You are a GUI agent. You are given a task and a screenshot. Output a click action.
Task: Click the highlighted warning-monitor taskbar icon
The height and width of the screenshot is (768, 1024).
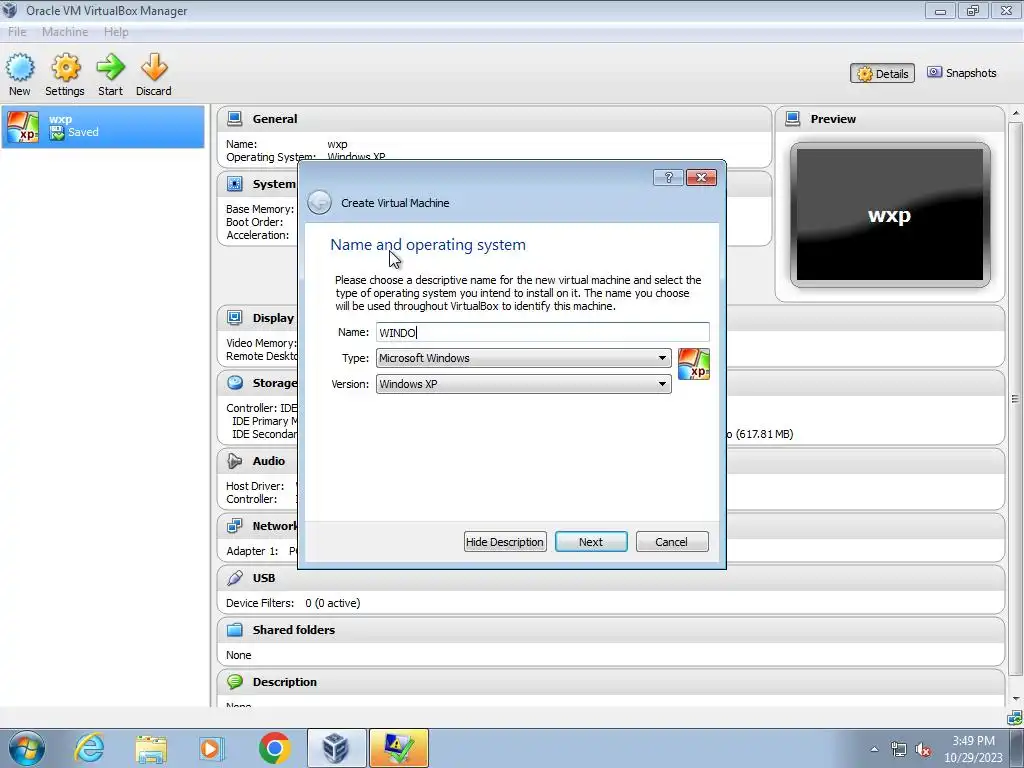pyautogui.click(x=398, y=748)
